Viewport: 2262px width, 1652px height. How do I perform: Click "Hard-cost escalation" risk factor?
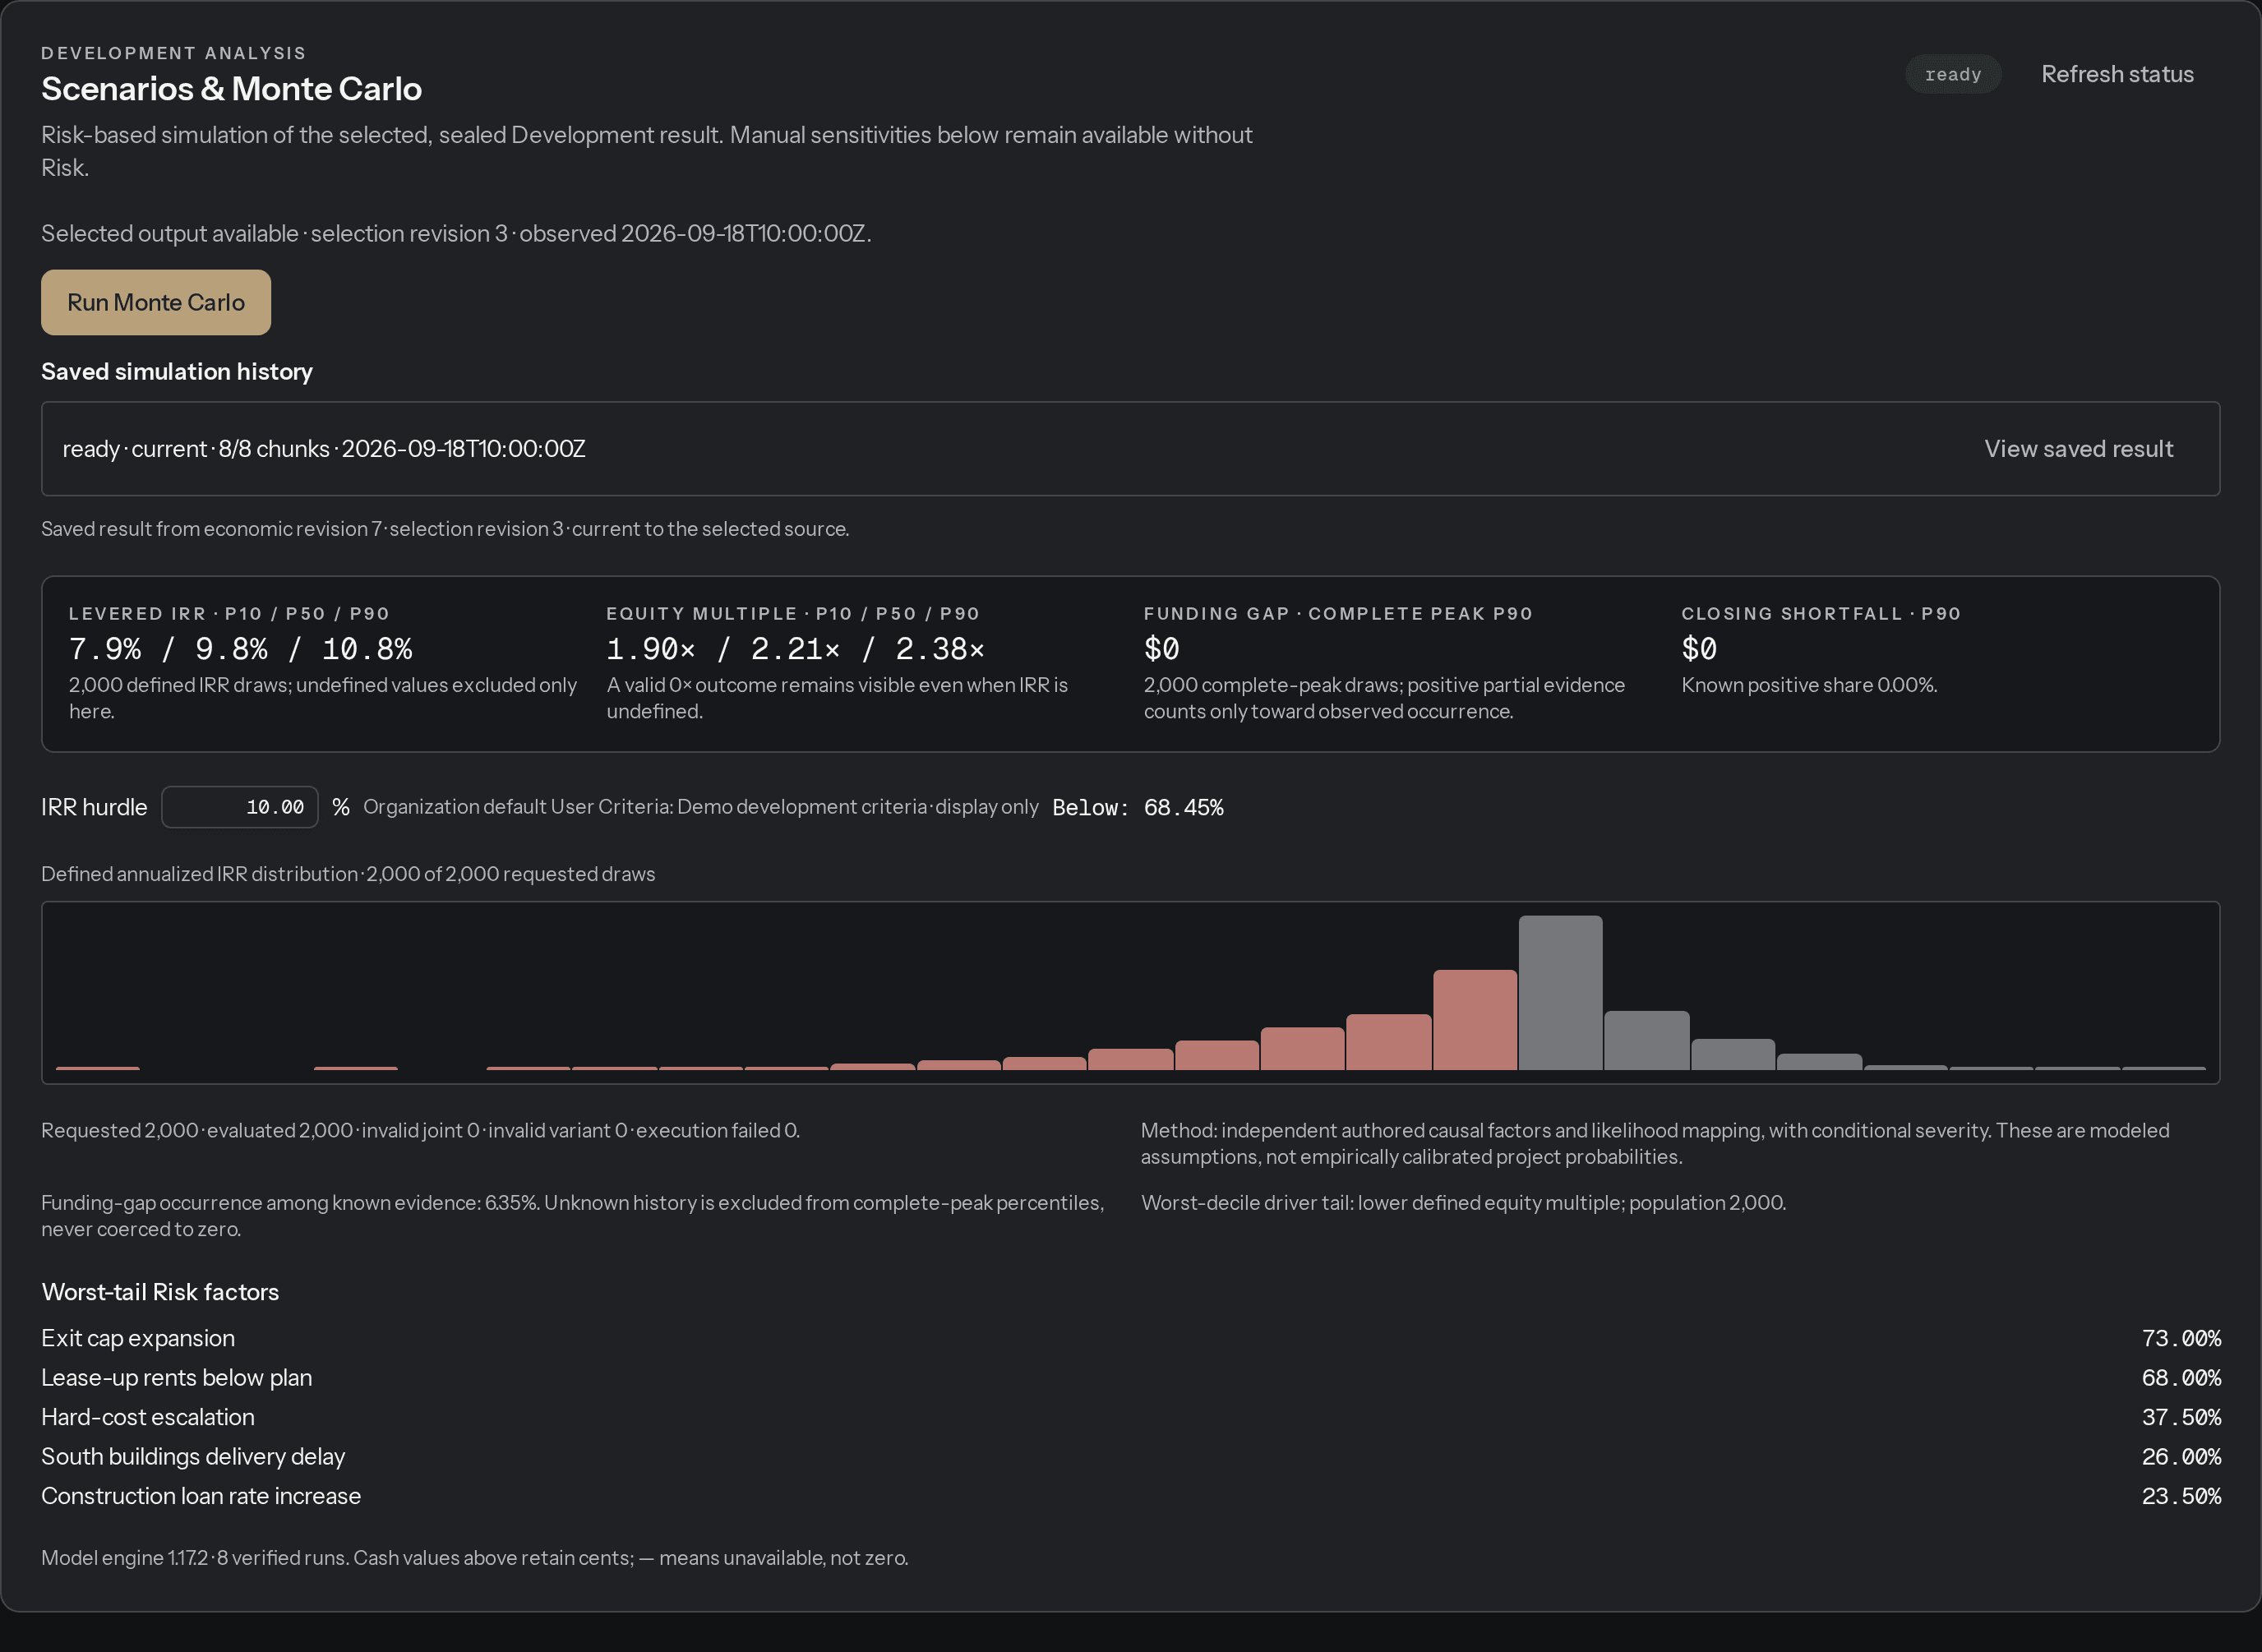coord(148,1417)
